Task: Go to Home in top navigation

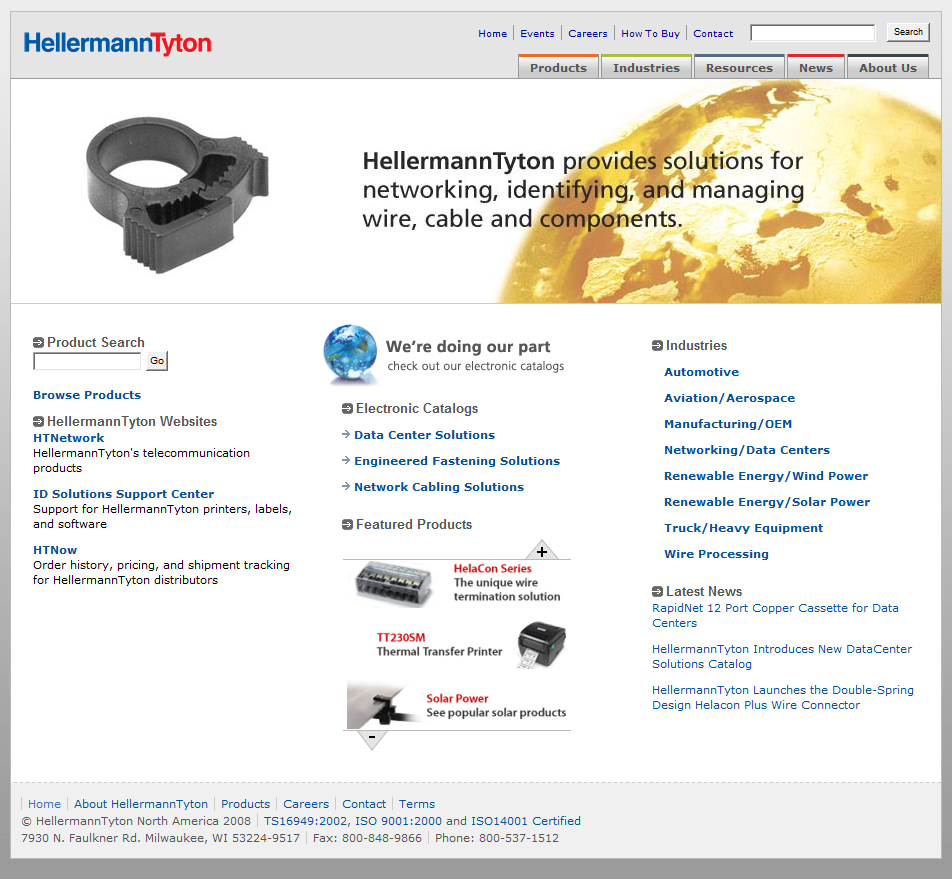Action: tap(492, 33)
